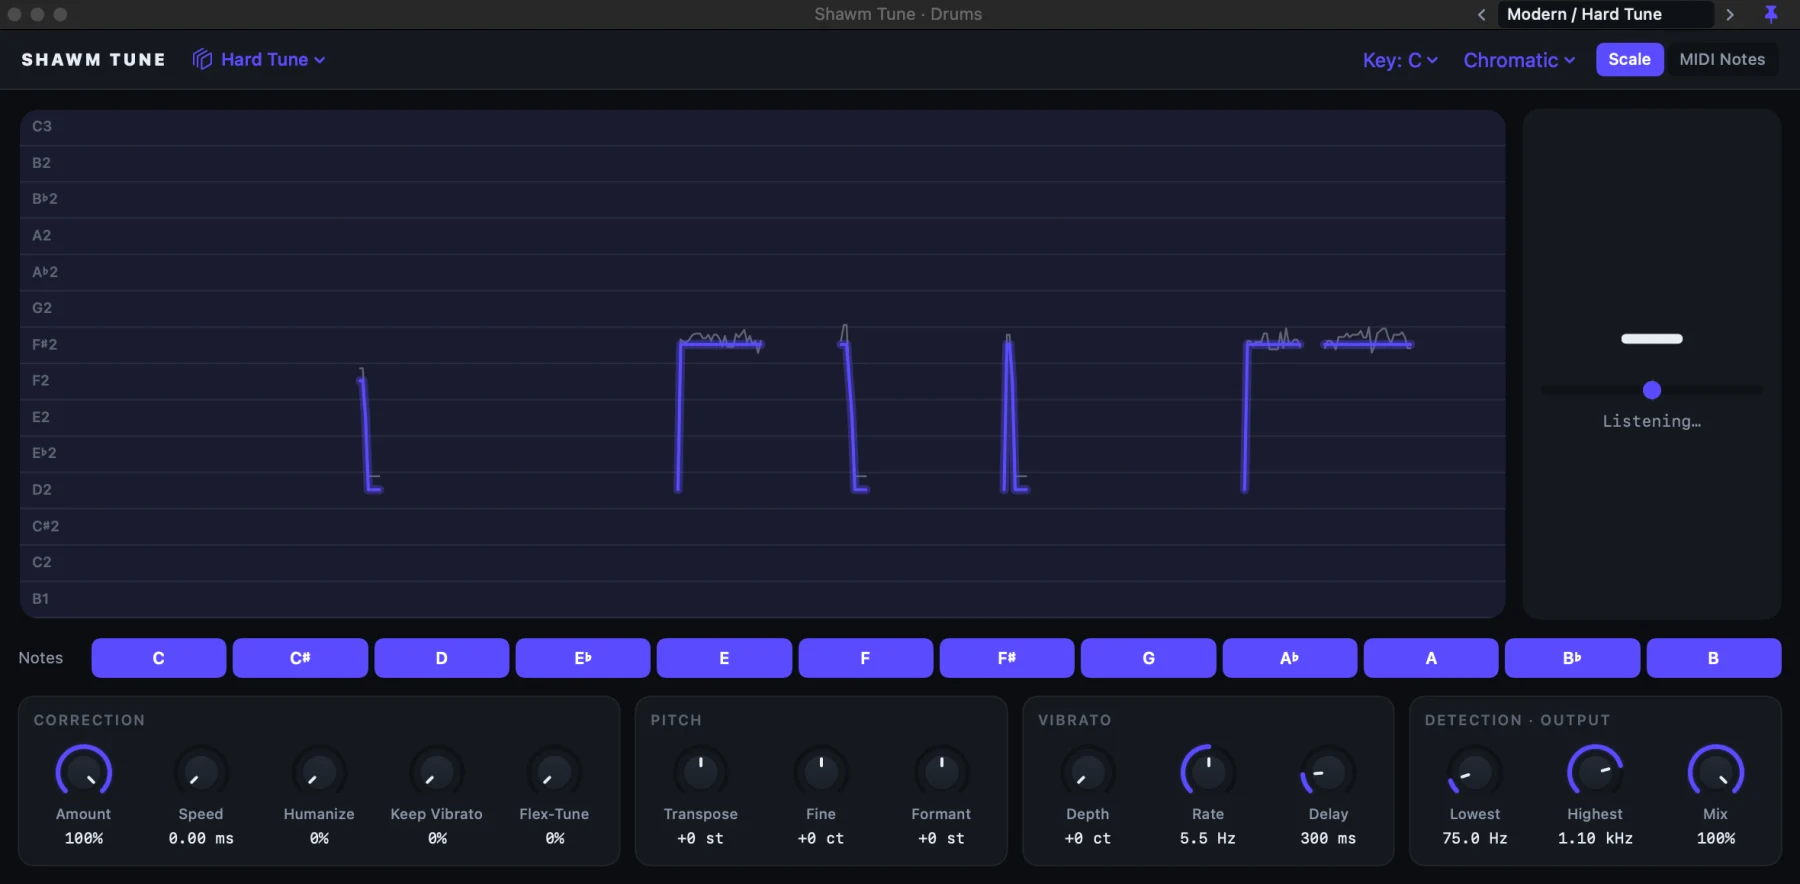This screenshot has height=884, width=1800.
Task: Click the Hard Tune mode cube icon
Action: click(202, 60)
